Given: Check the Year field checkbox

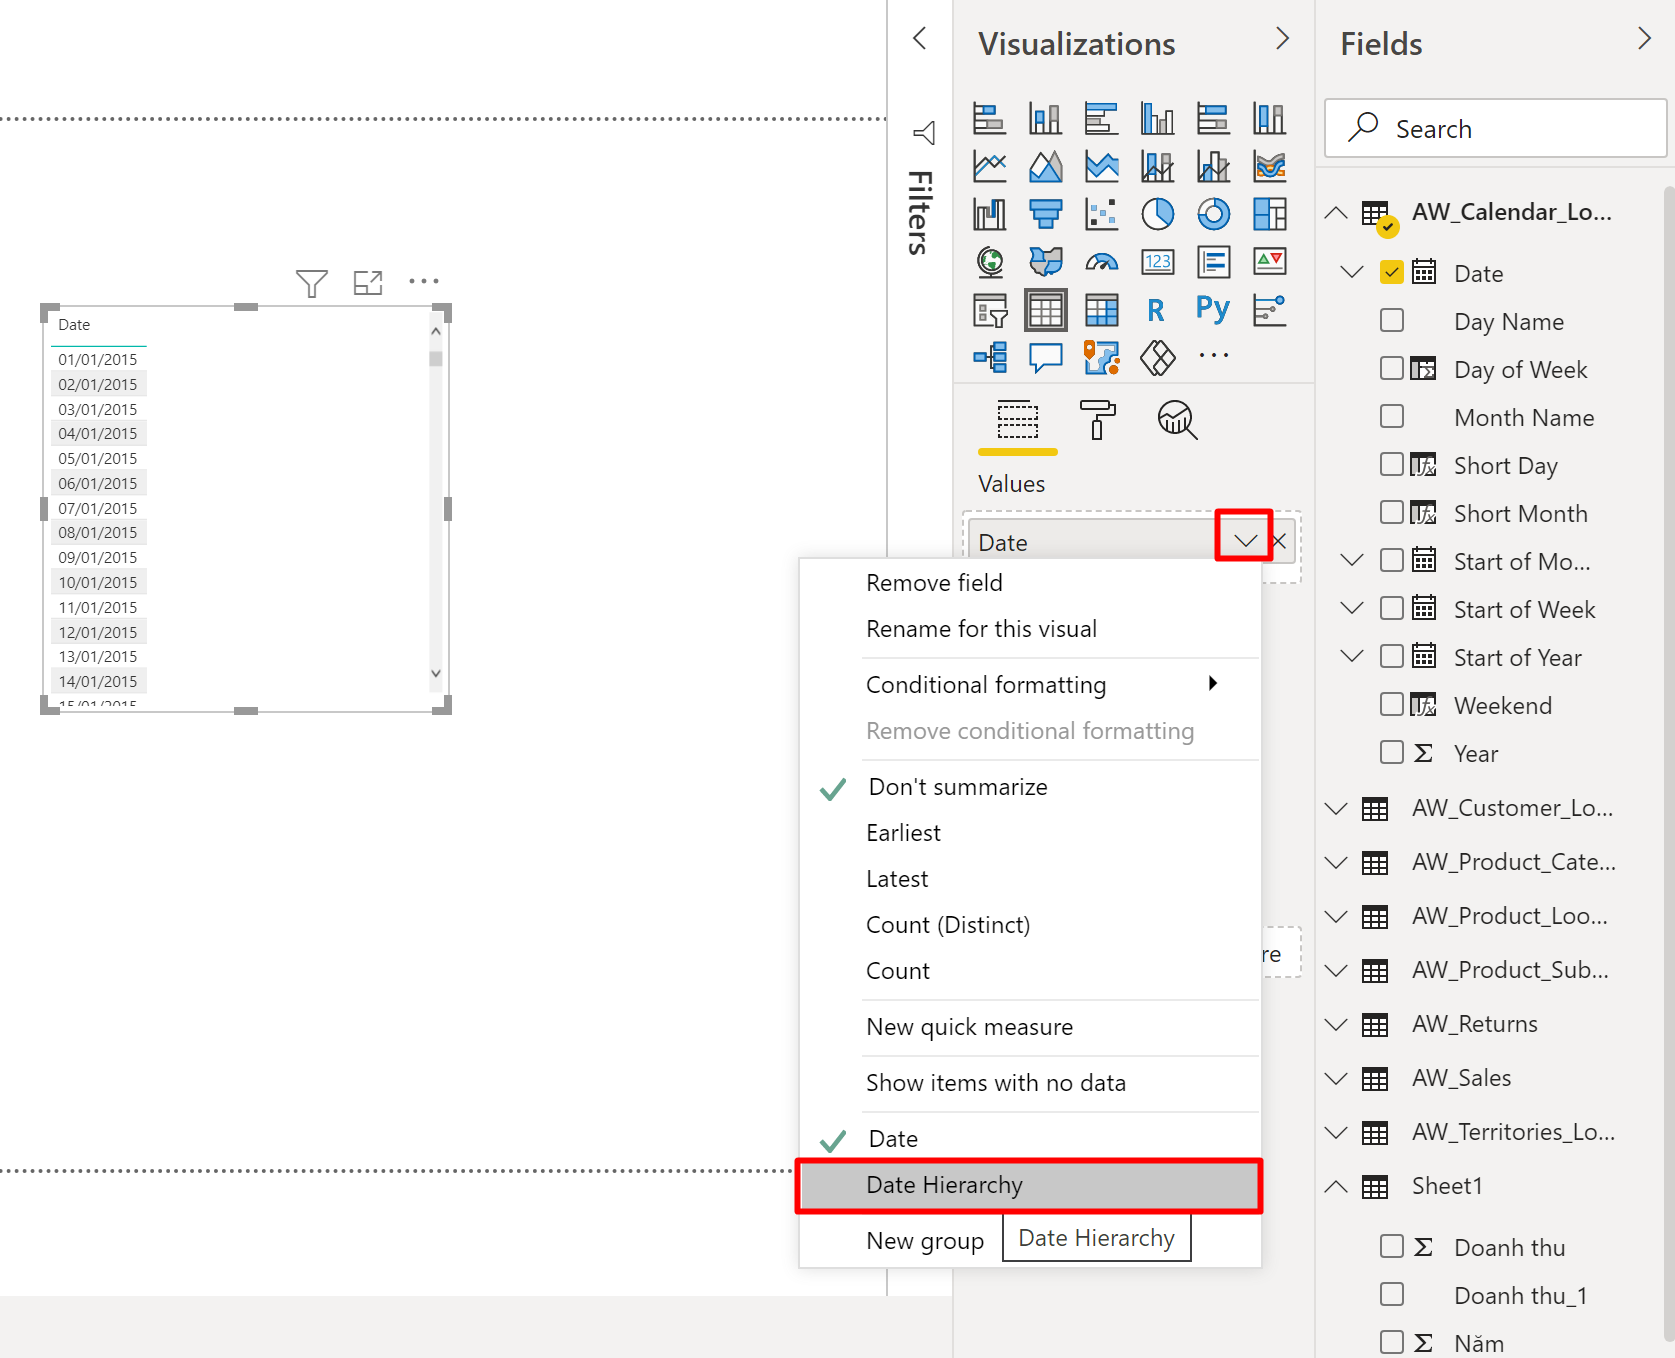Looking at the screenshot, I should (x=1391, y=752).
